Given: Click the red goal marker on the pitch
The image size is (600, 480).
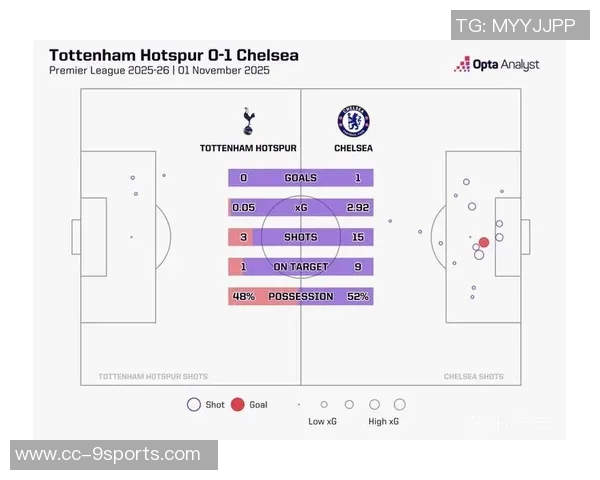Looking at the screenshot, I should tap(484, 242).
